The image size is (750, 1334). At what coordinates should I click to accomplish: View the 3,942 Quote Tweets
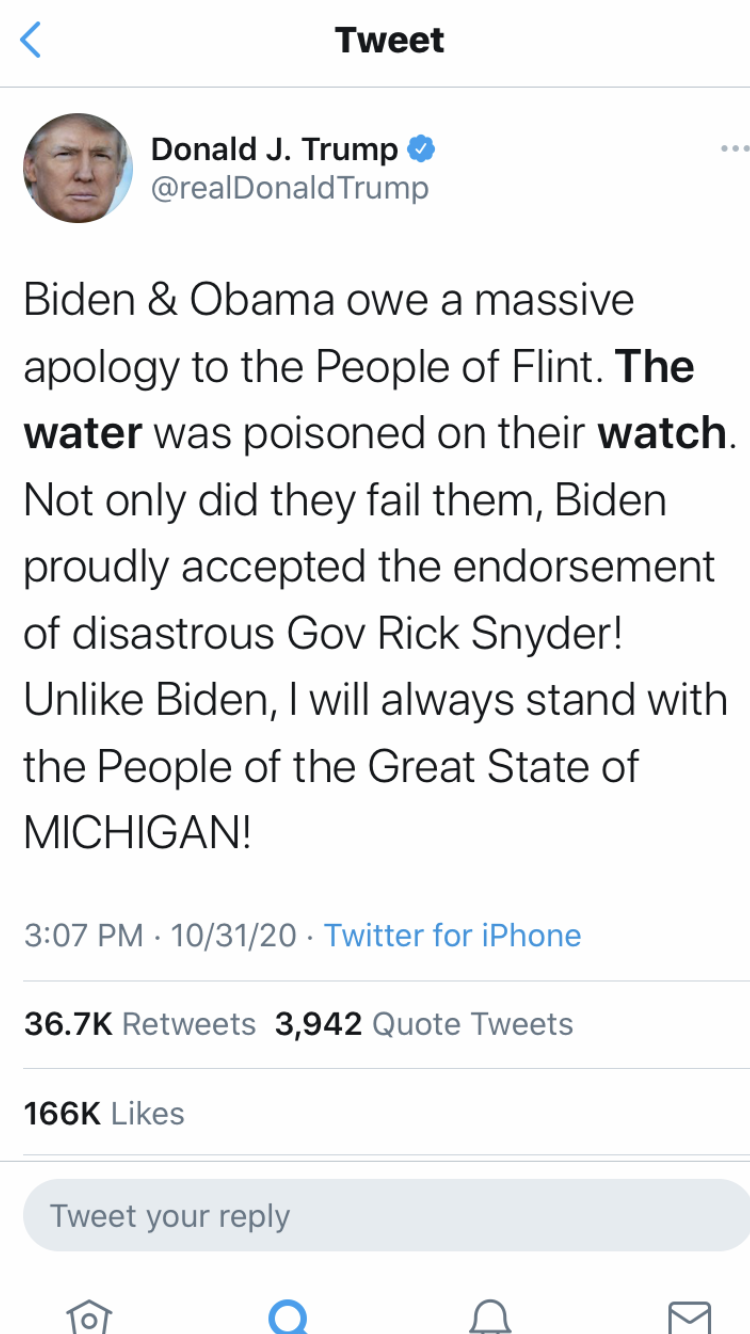click(424, 1024)
